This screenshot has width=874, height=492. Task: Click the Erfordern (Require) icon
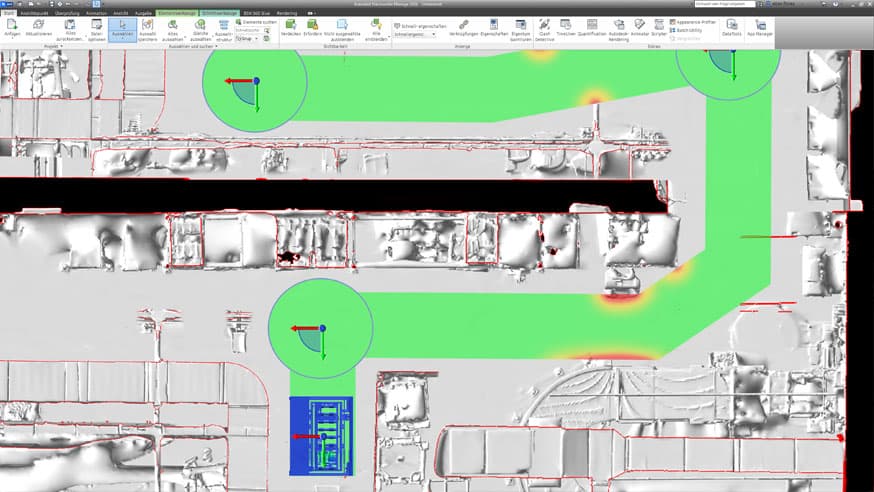[312, 28]
